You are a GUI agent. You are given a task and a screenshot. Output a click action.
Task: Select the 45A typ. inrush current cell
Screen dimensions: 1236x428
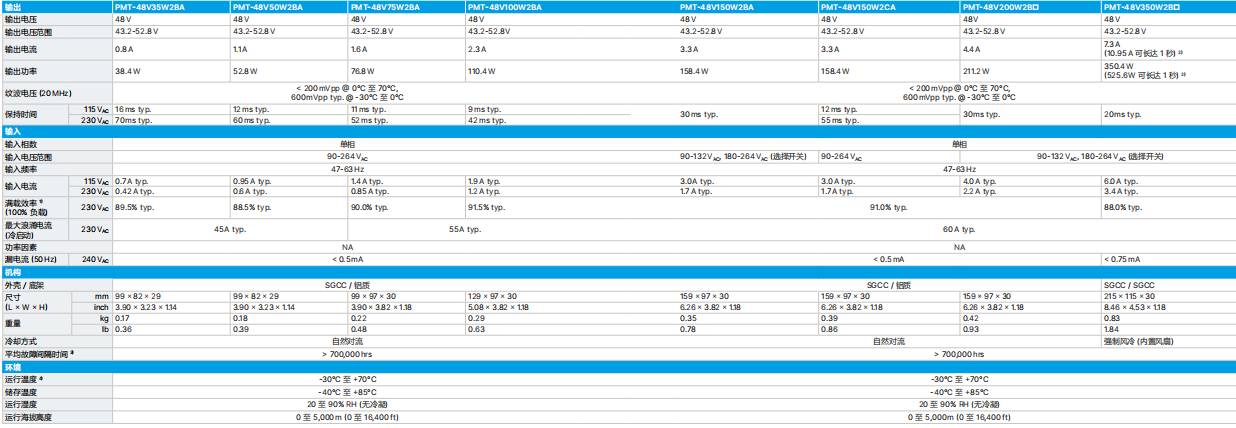pyautogui.click(x=229, y=229)
